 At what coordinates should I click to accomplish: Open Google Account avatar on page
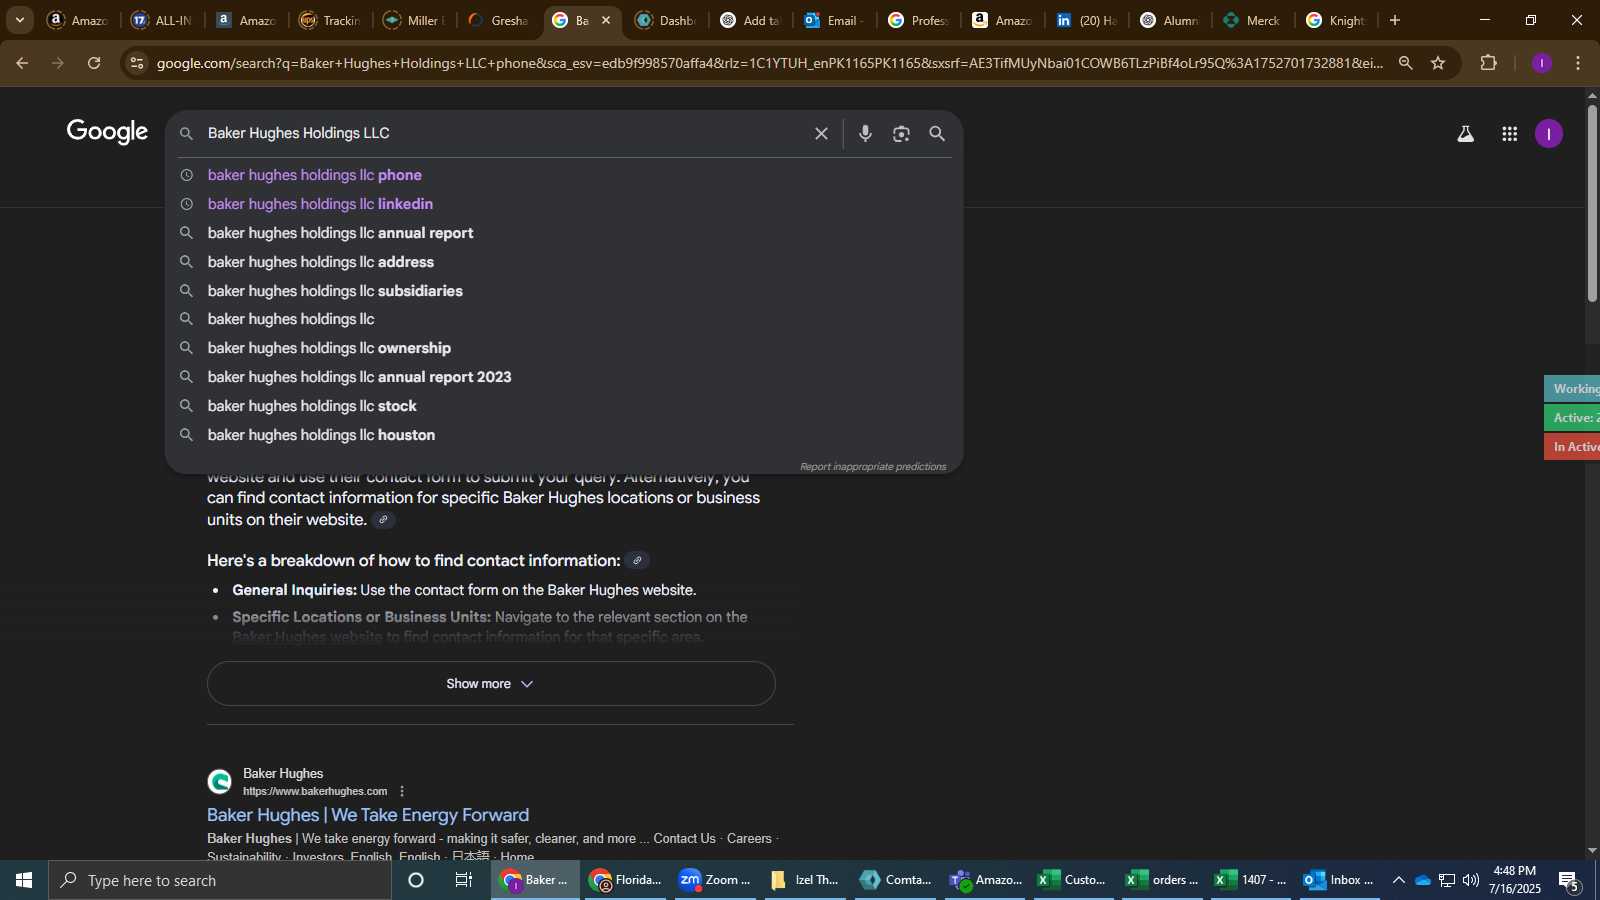coord(1548,134)
